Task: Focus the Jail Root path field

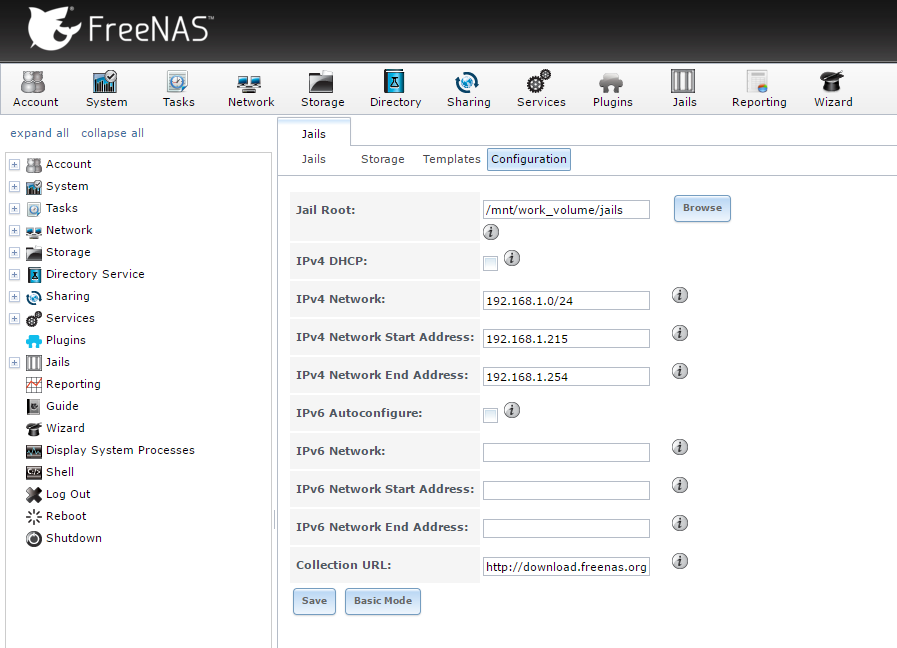Action: [566, 209]
